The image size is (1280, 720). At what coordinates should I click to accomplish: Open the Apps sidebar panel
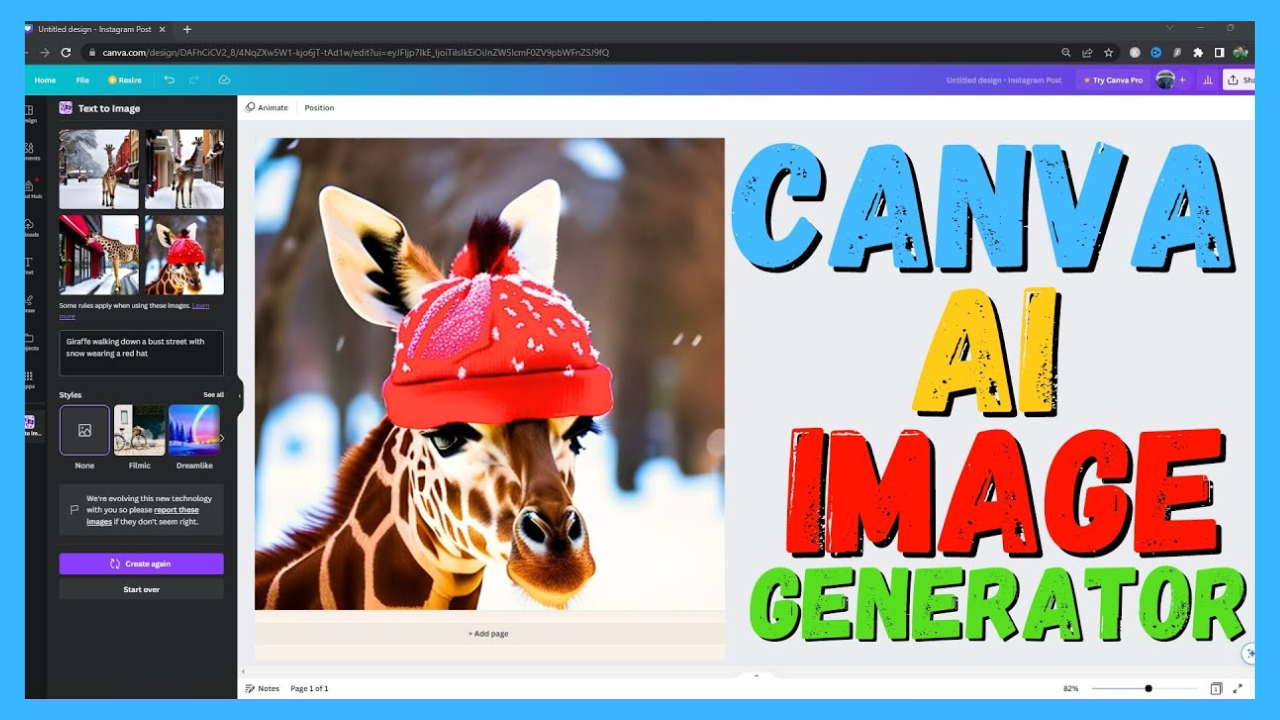[29, 379]
